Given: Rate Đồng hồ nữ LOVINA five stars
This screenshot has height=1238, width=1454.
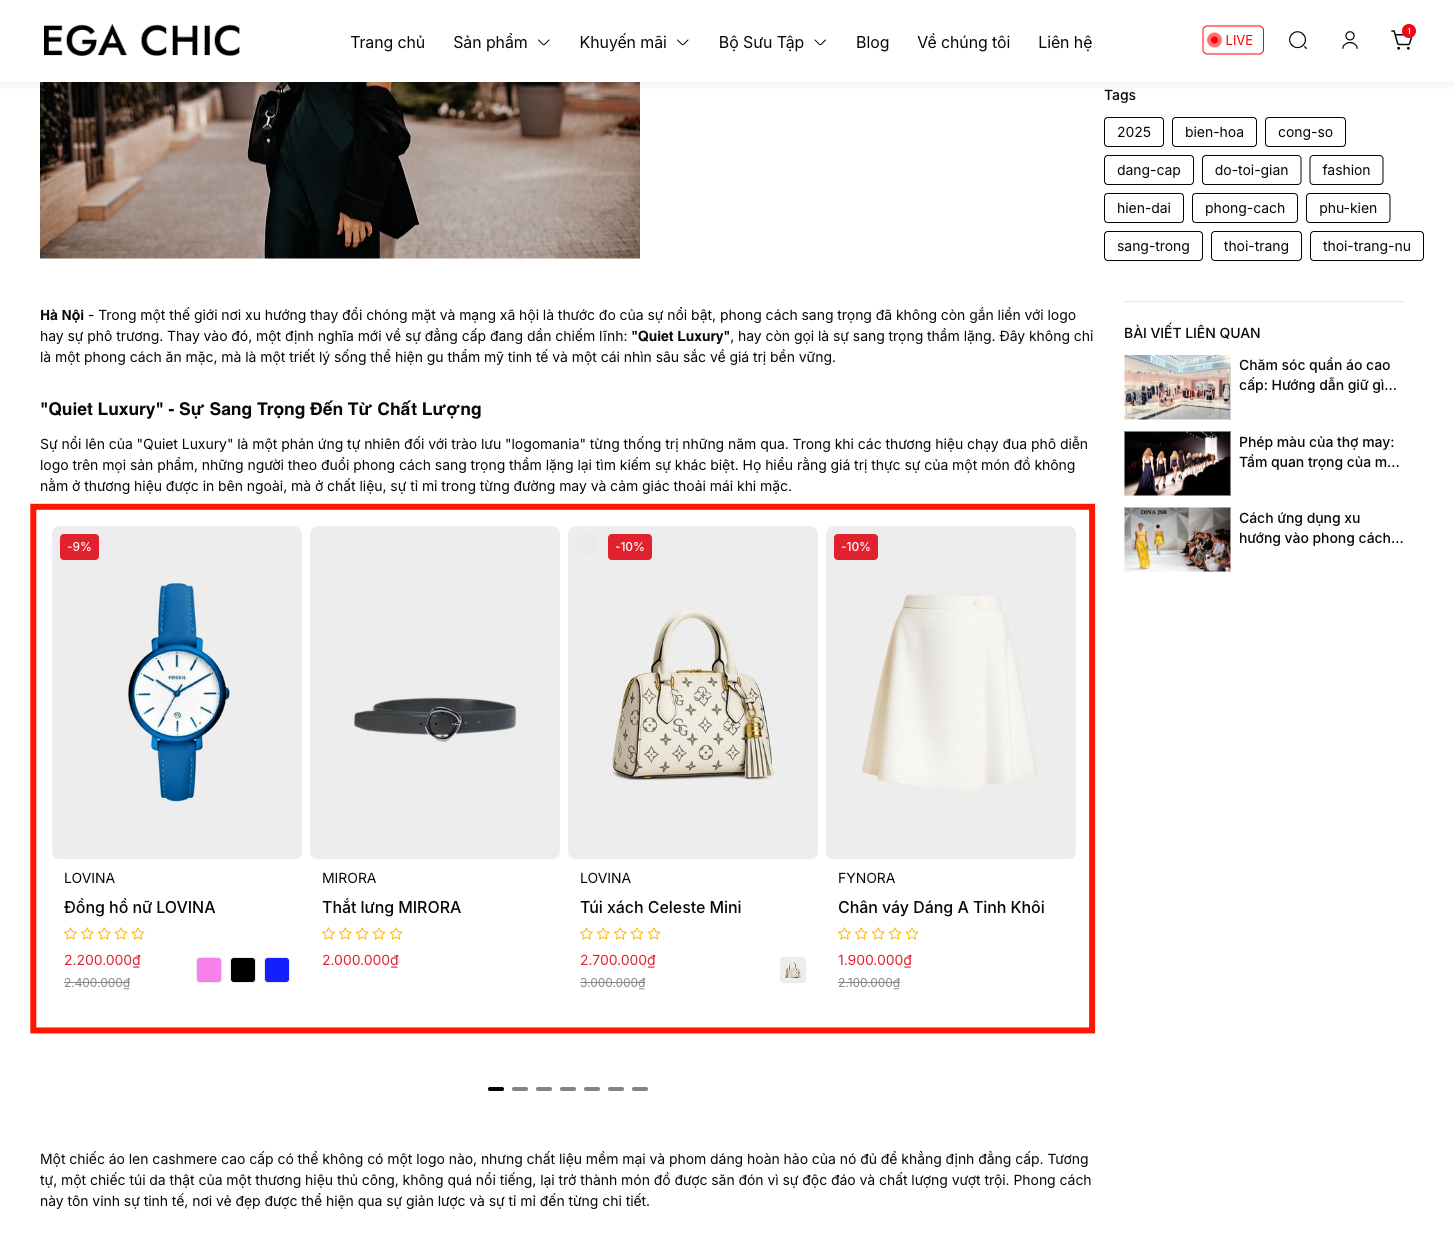Looking at the screenshot, I should coord(138,934).
